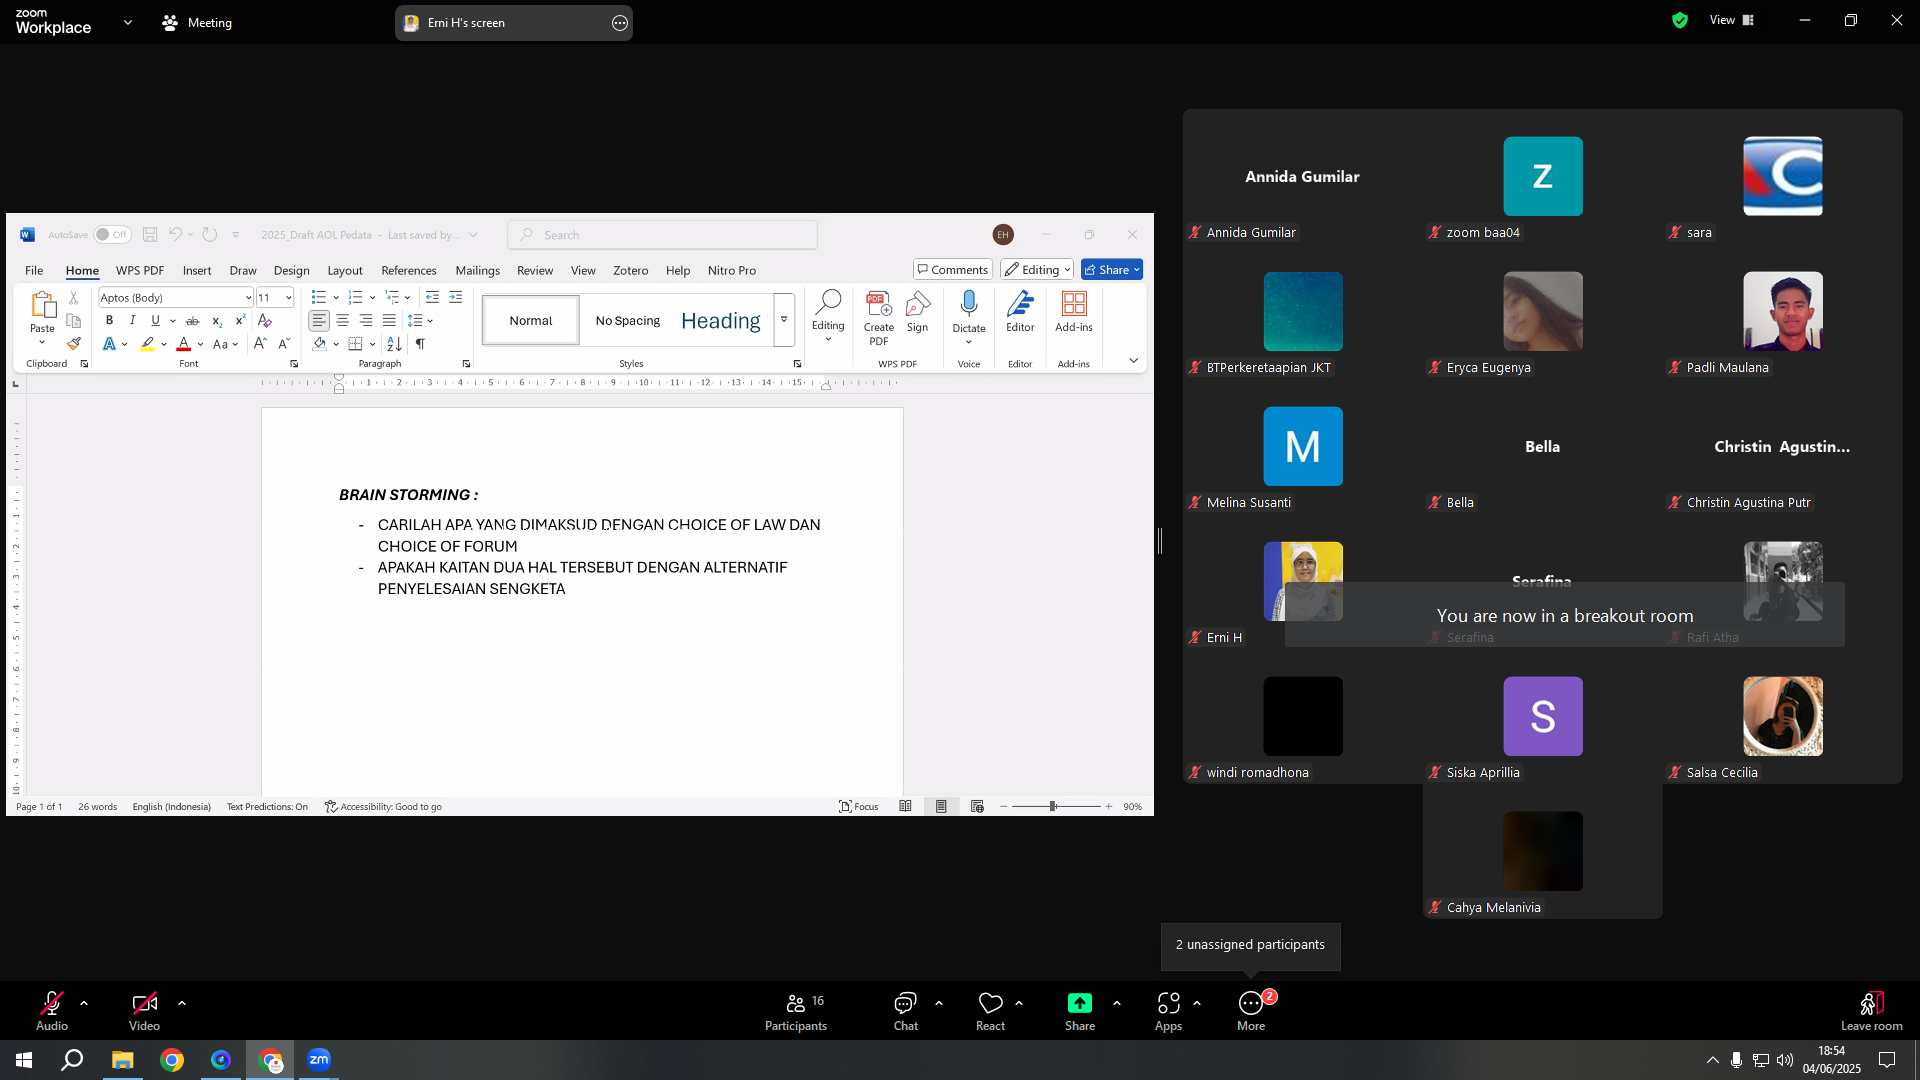
Task: Toggle bold formatting in Word ribbon
Action: [109, 321]
